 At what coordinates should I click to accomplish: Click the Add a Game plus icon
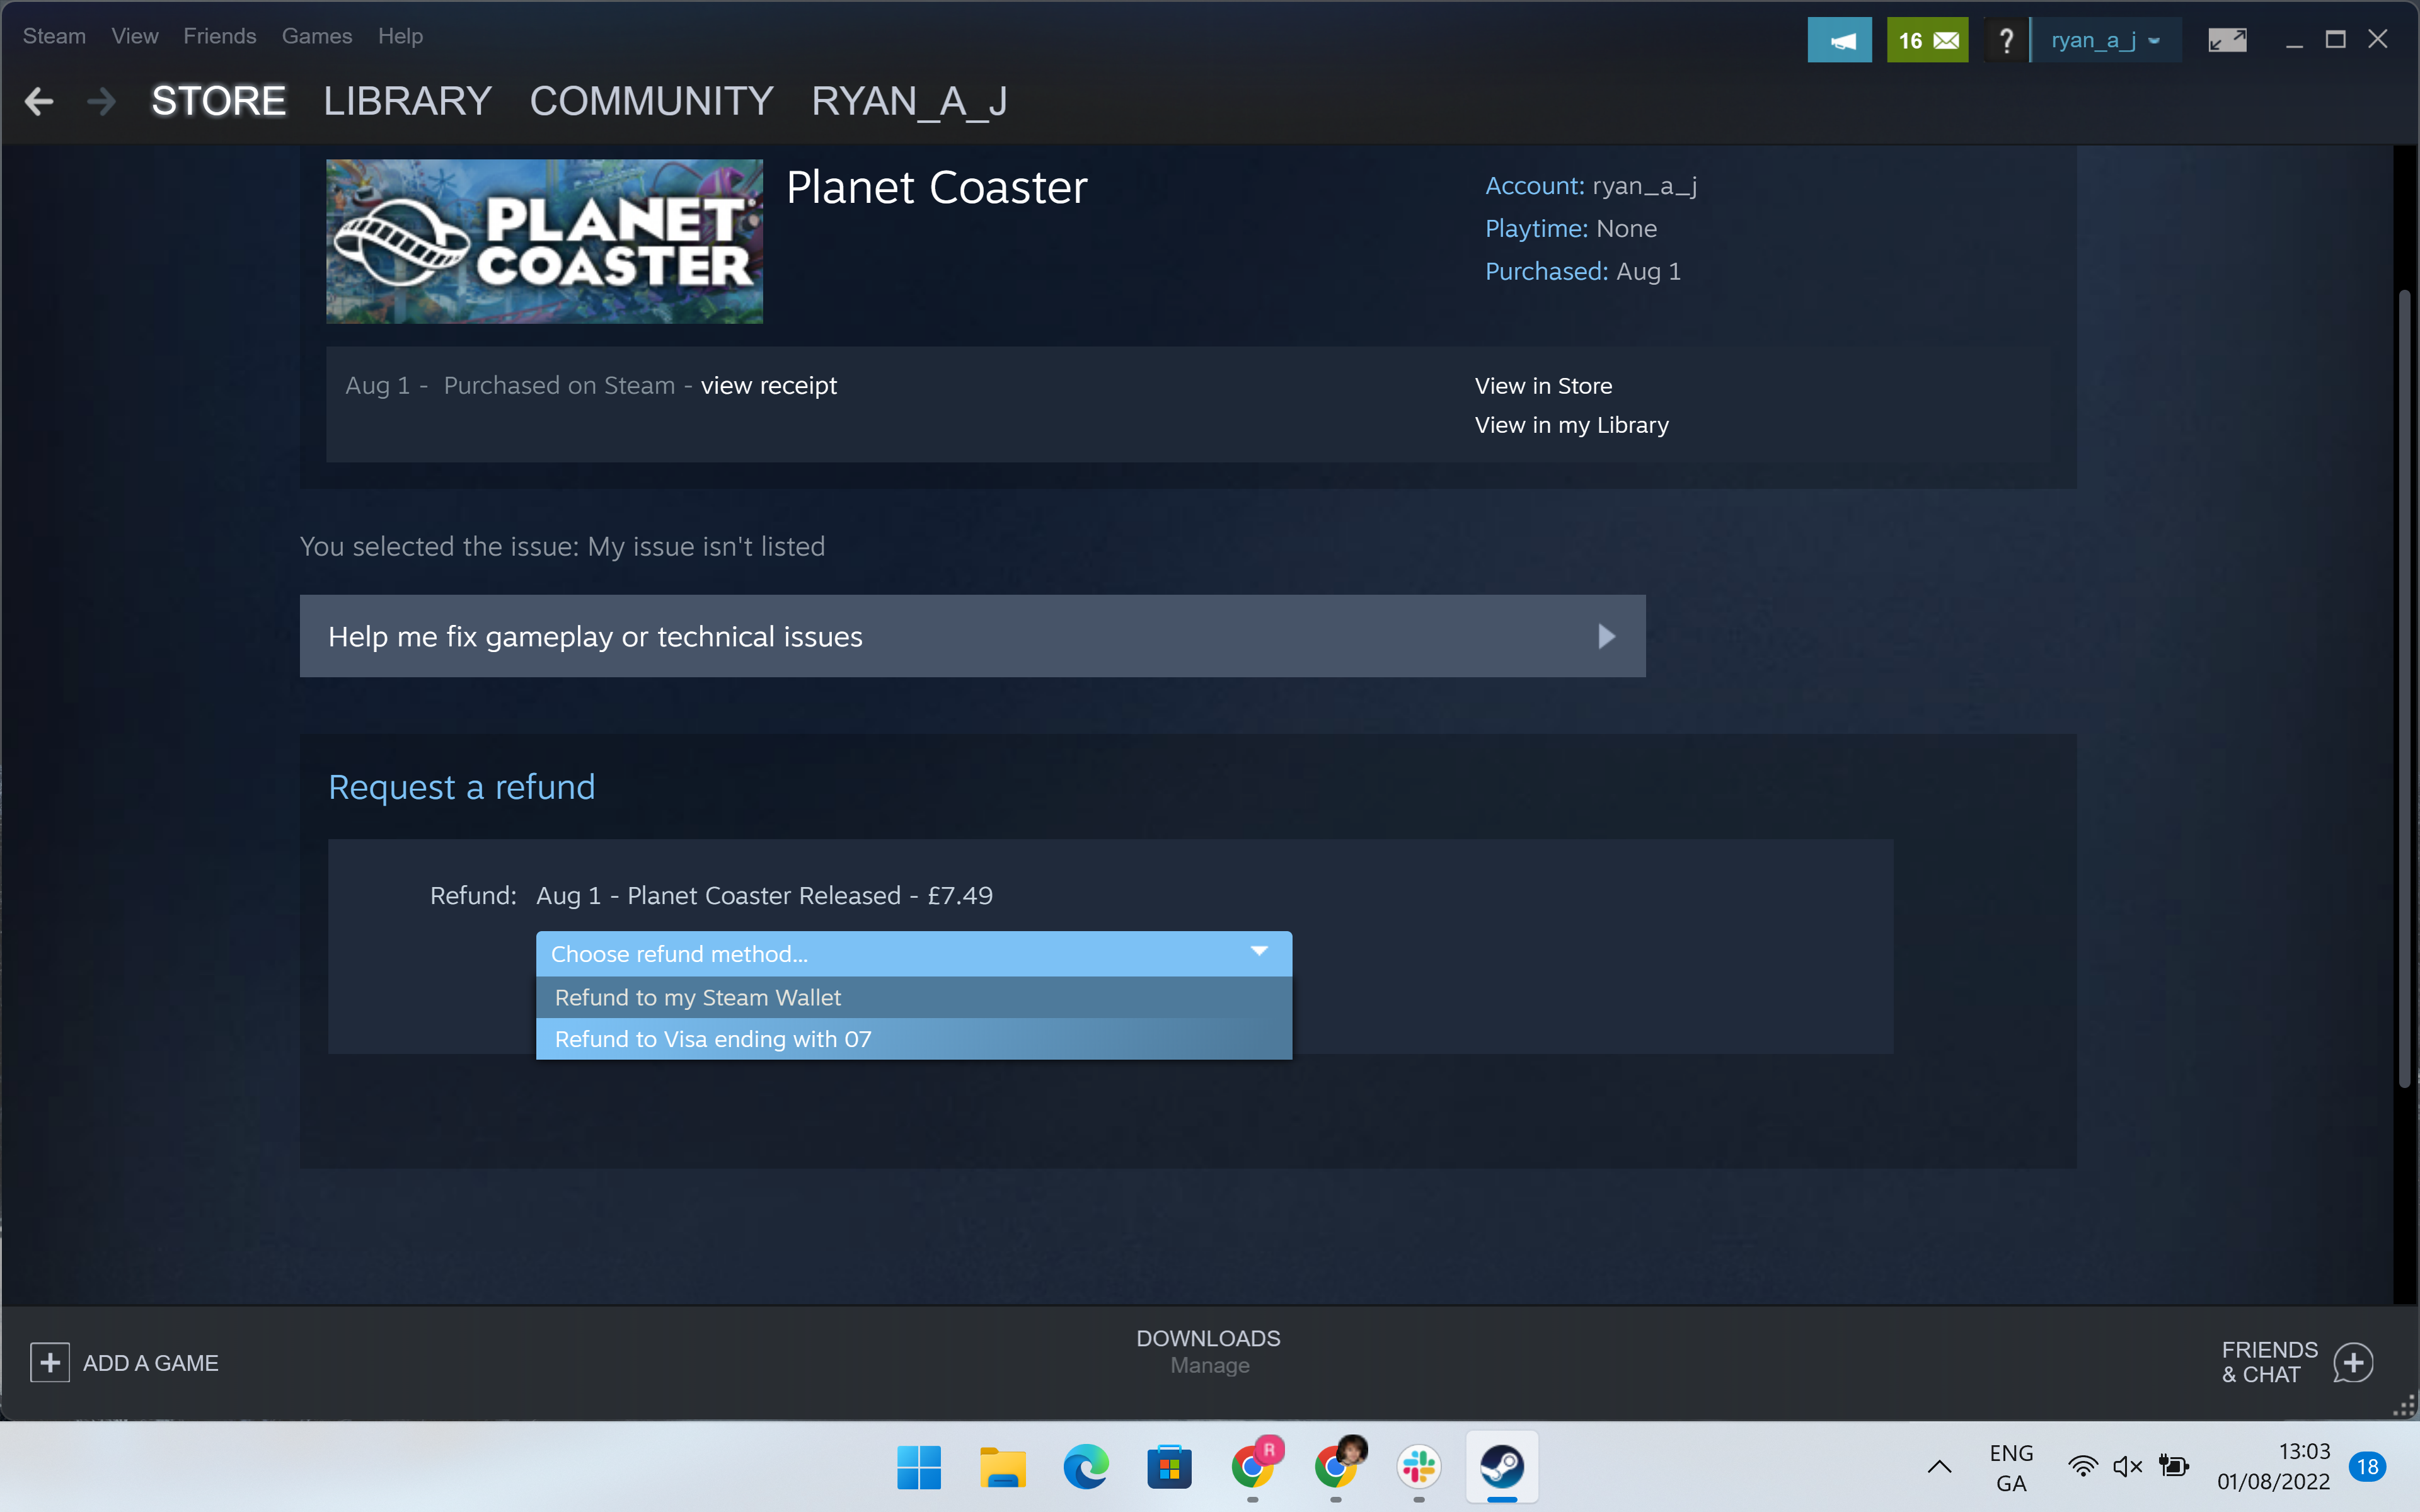(x=50, y=1362)
